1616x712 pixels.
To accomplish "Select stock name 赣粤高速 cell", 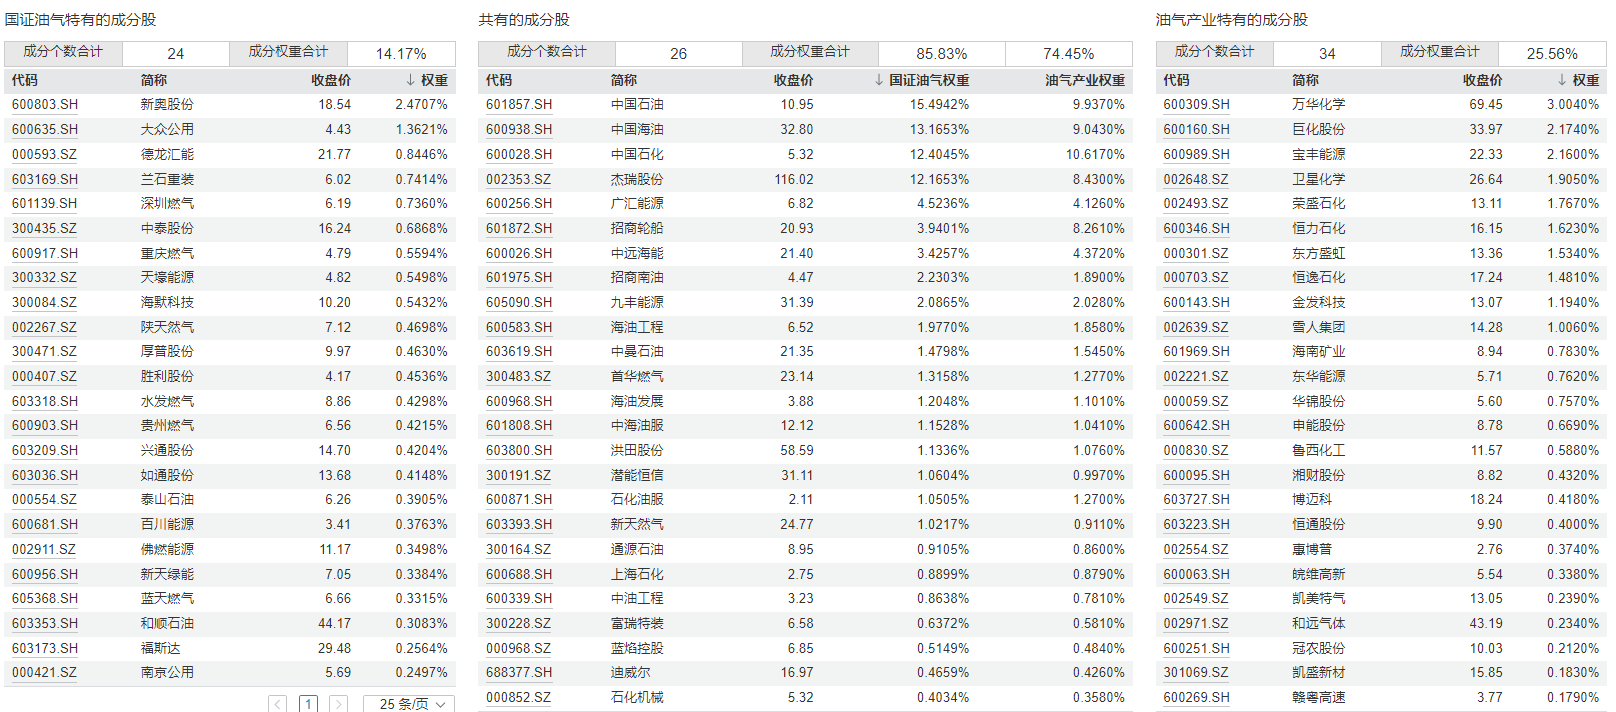I will (x=1318, y=697).
